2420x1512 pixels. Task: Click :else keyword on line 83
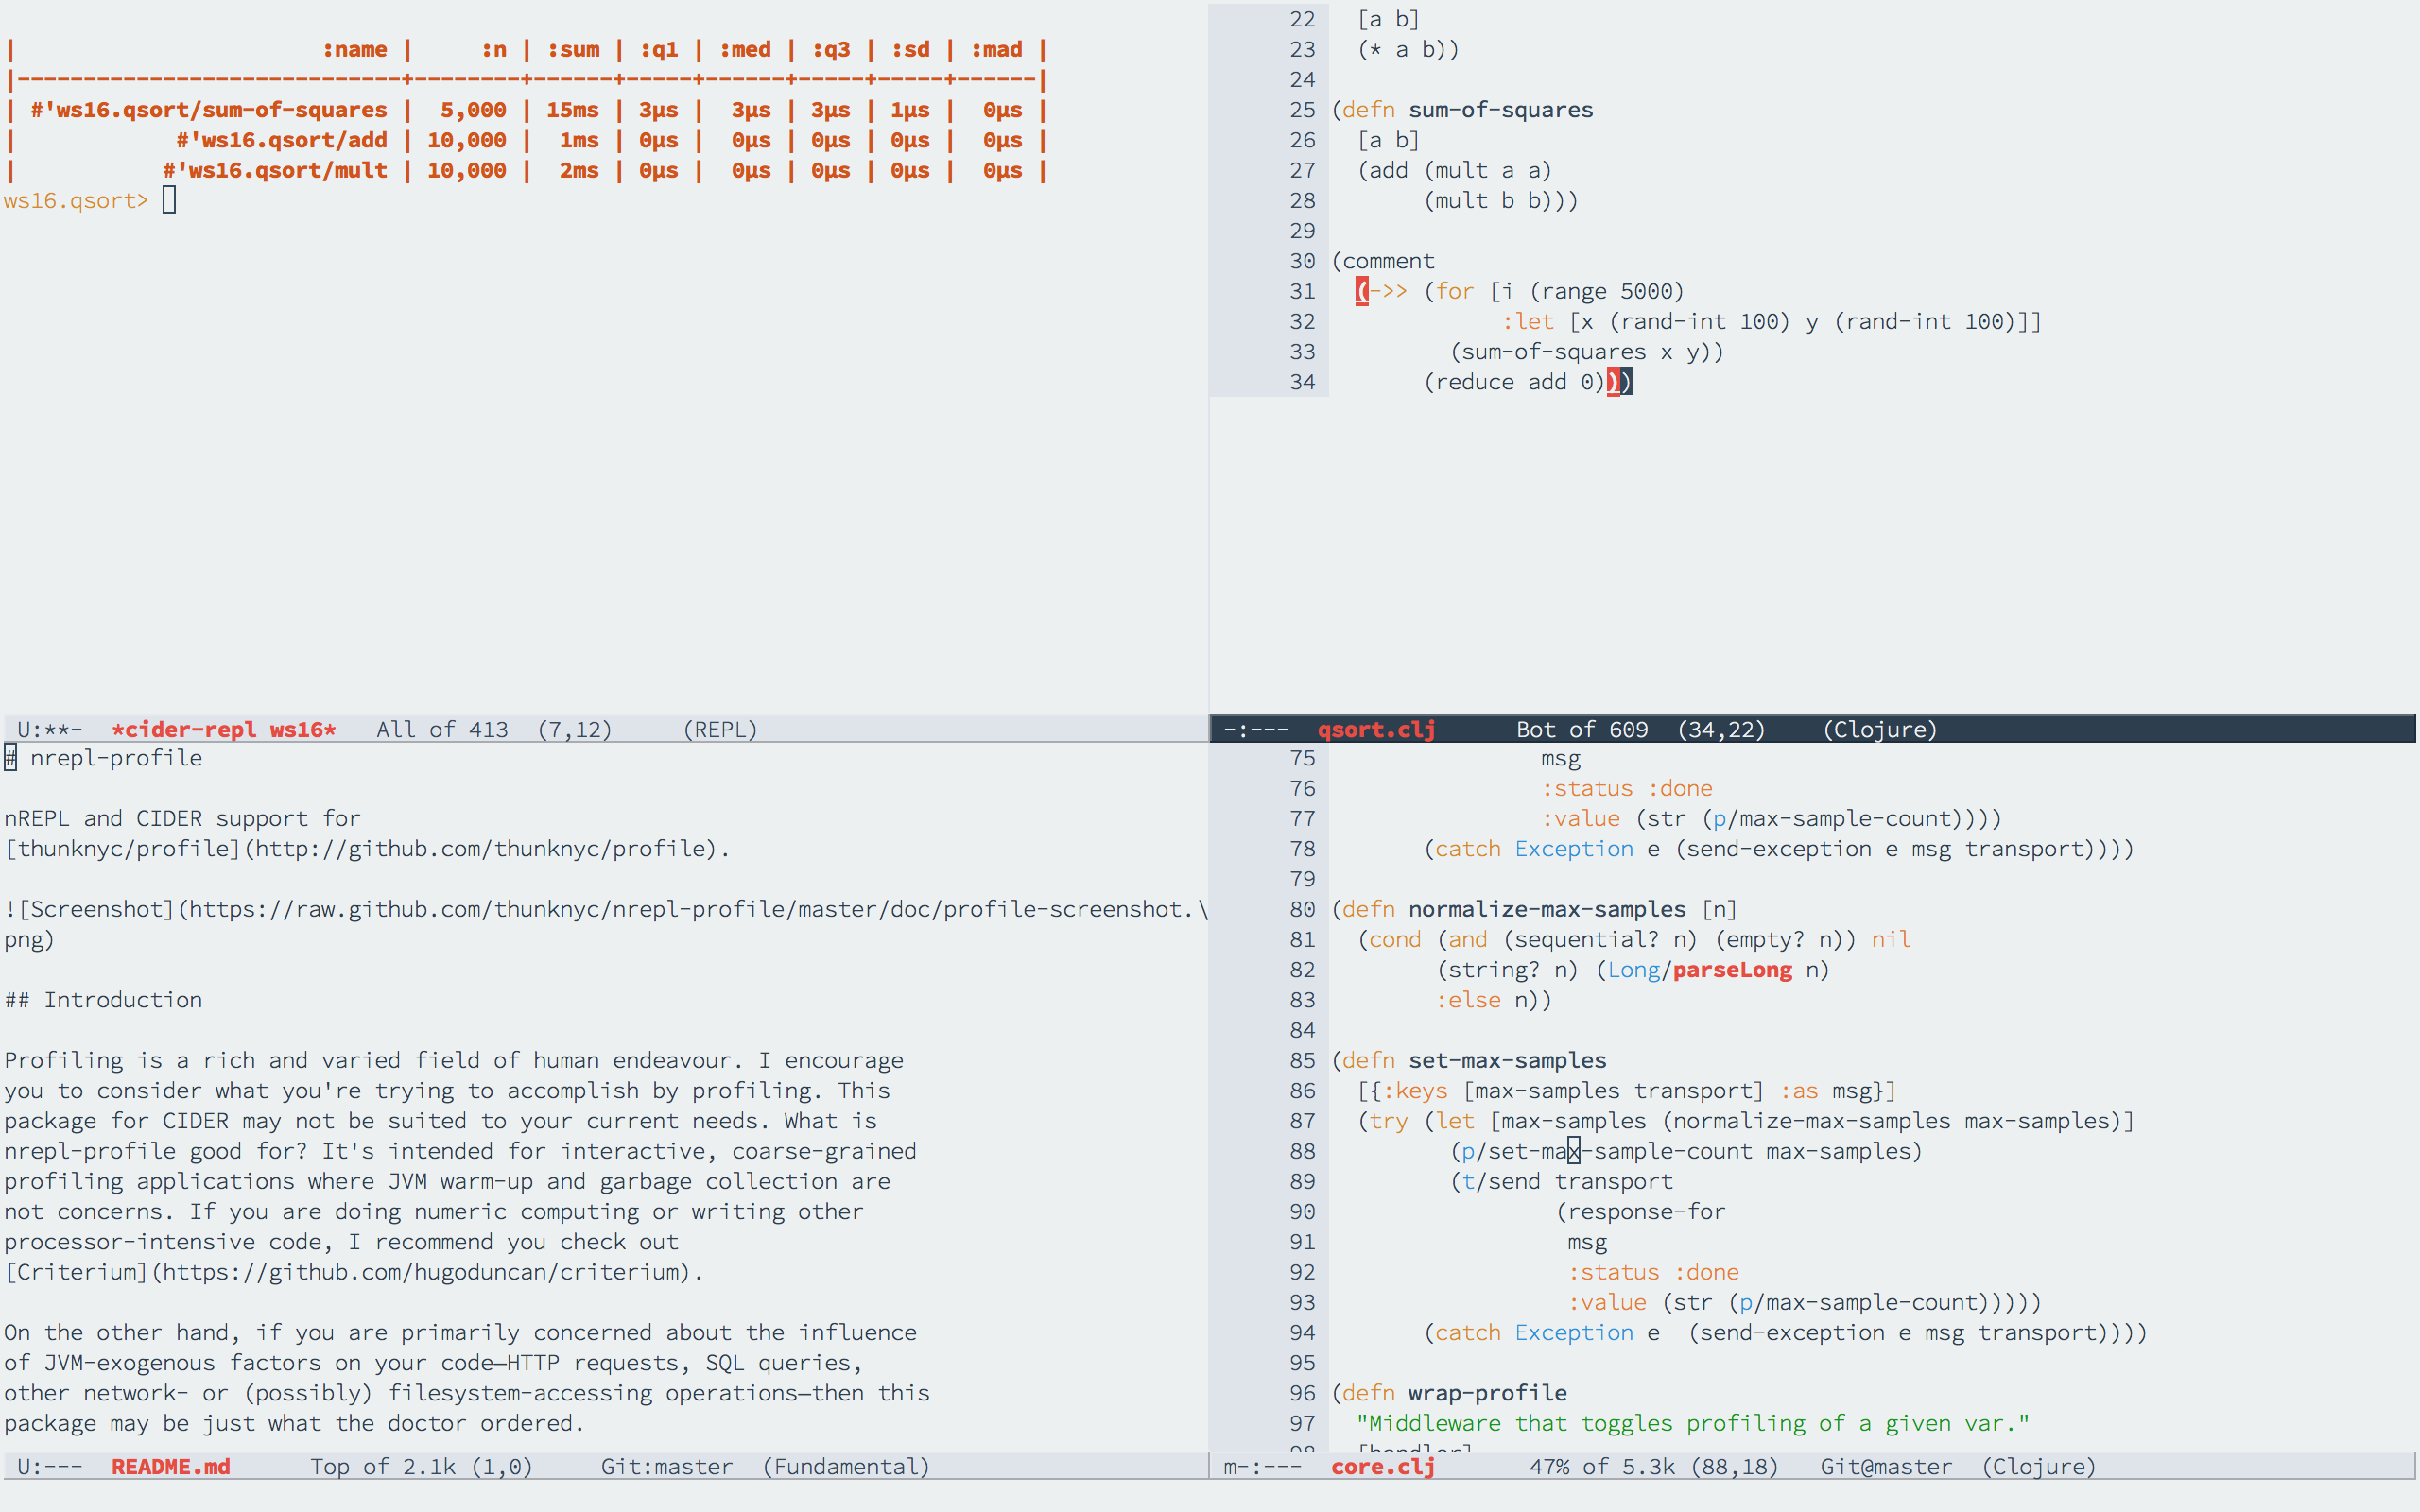click(1468, 1000)
